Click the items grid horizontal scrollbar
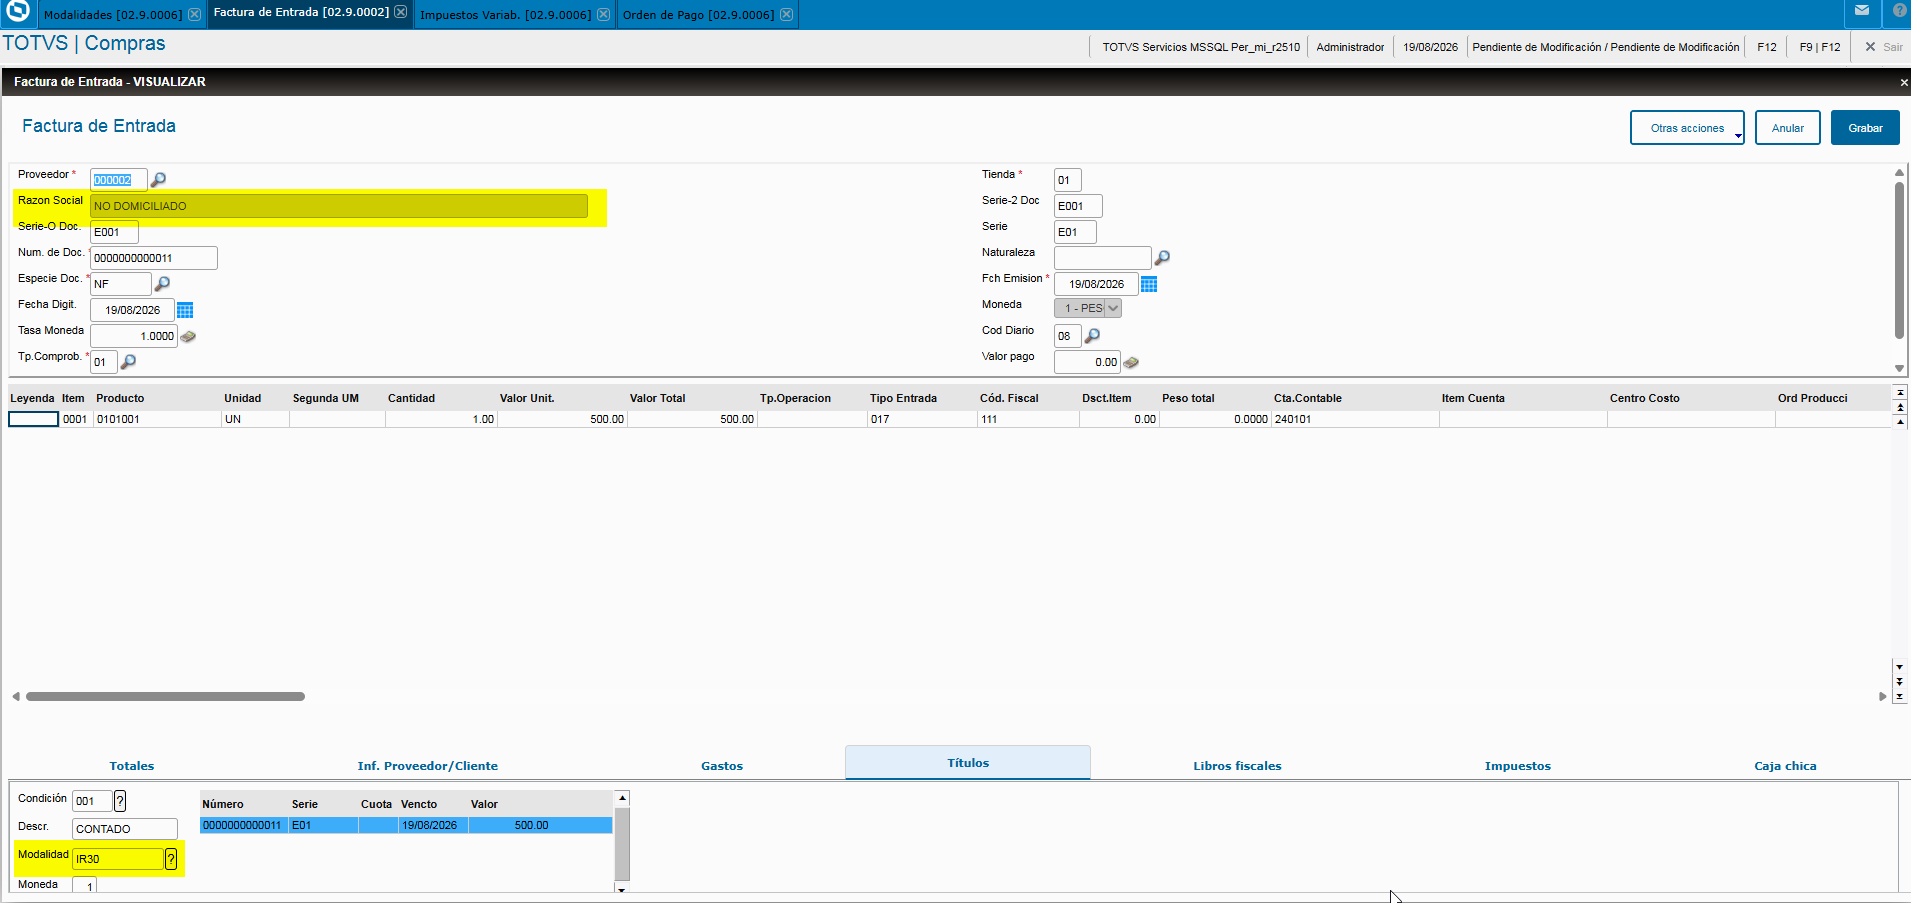Viewport: 1911px width, 903px height. (x=165, y=696)
